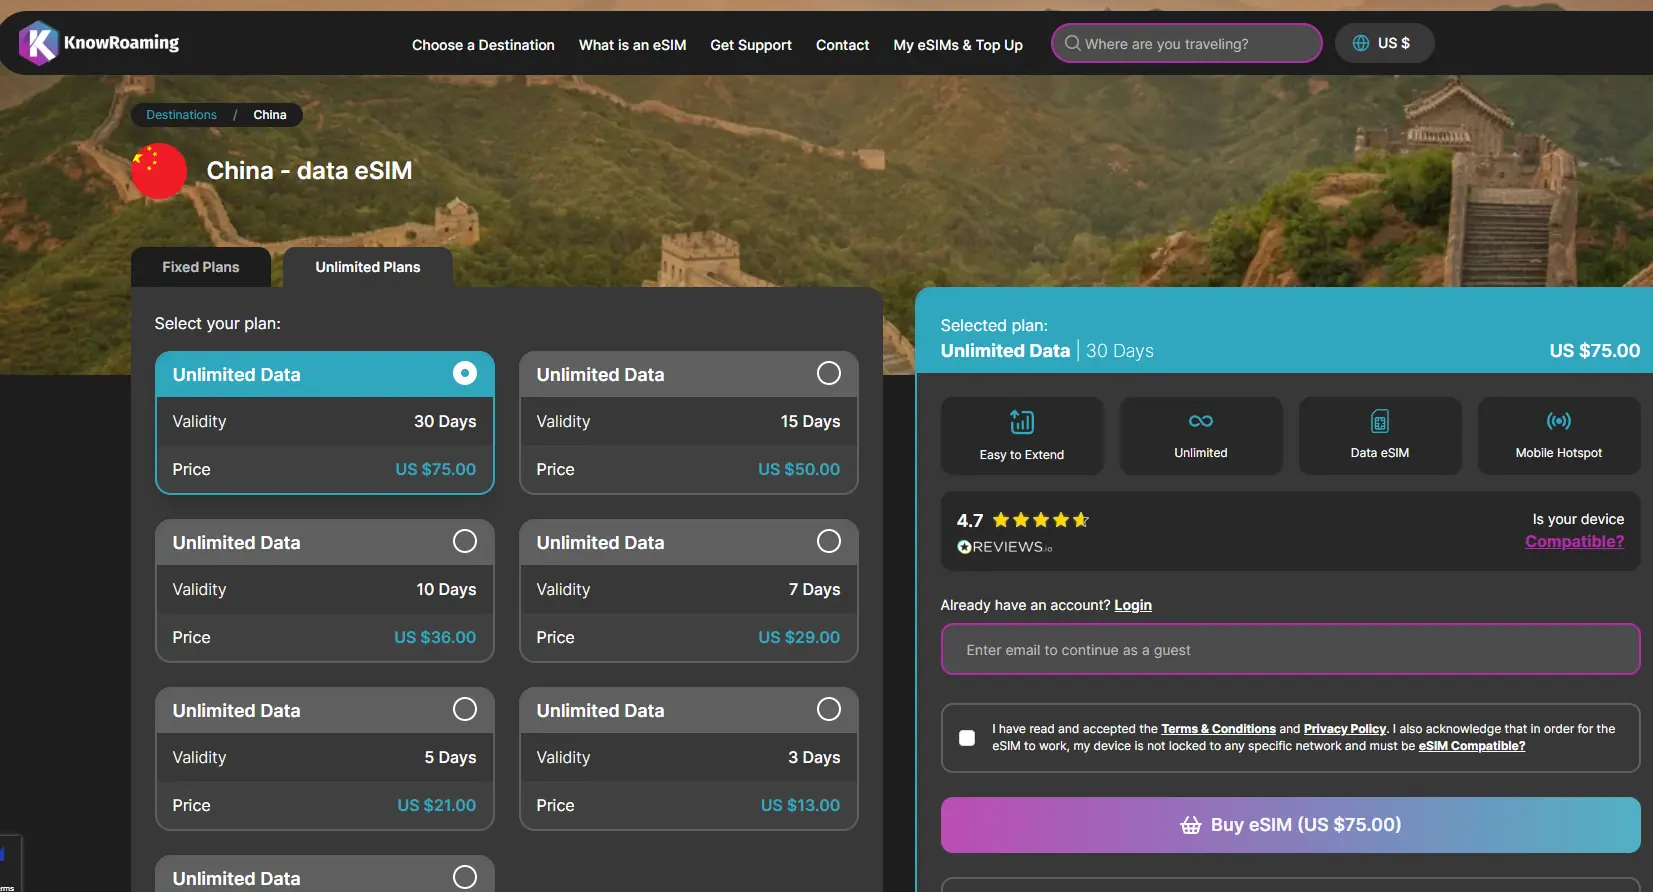This screenshot has height=892, width=1653.
Task: Go to My eSIMs & Top Up
Action: pos(958,45)
